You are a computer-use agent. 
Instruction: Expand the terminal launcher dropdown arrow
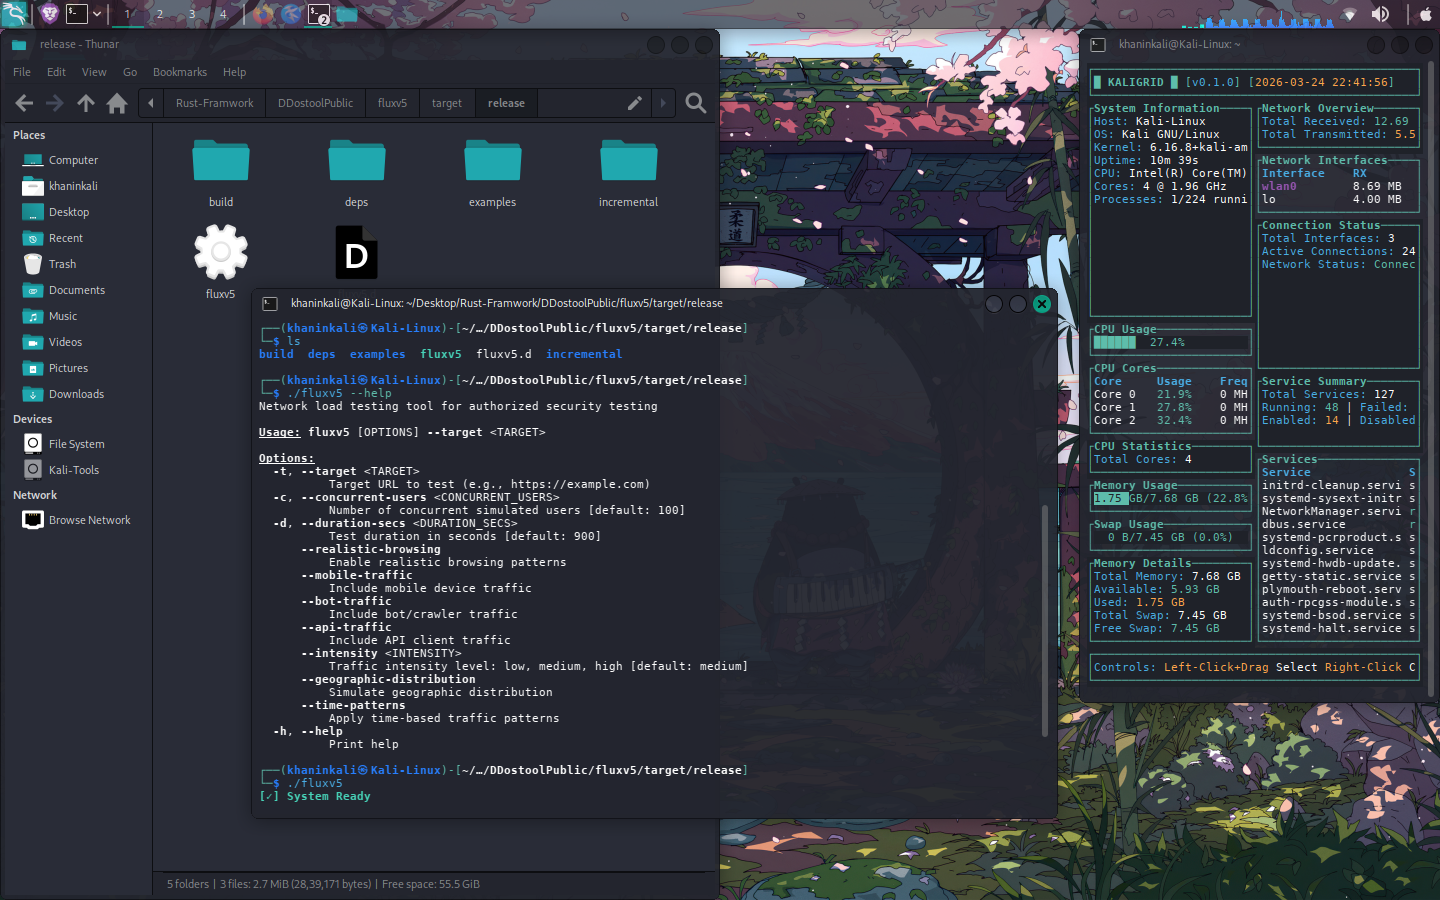click(97, 14)
